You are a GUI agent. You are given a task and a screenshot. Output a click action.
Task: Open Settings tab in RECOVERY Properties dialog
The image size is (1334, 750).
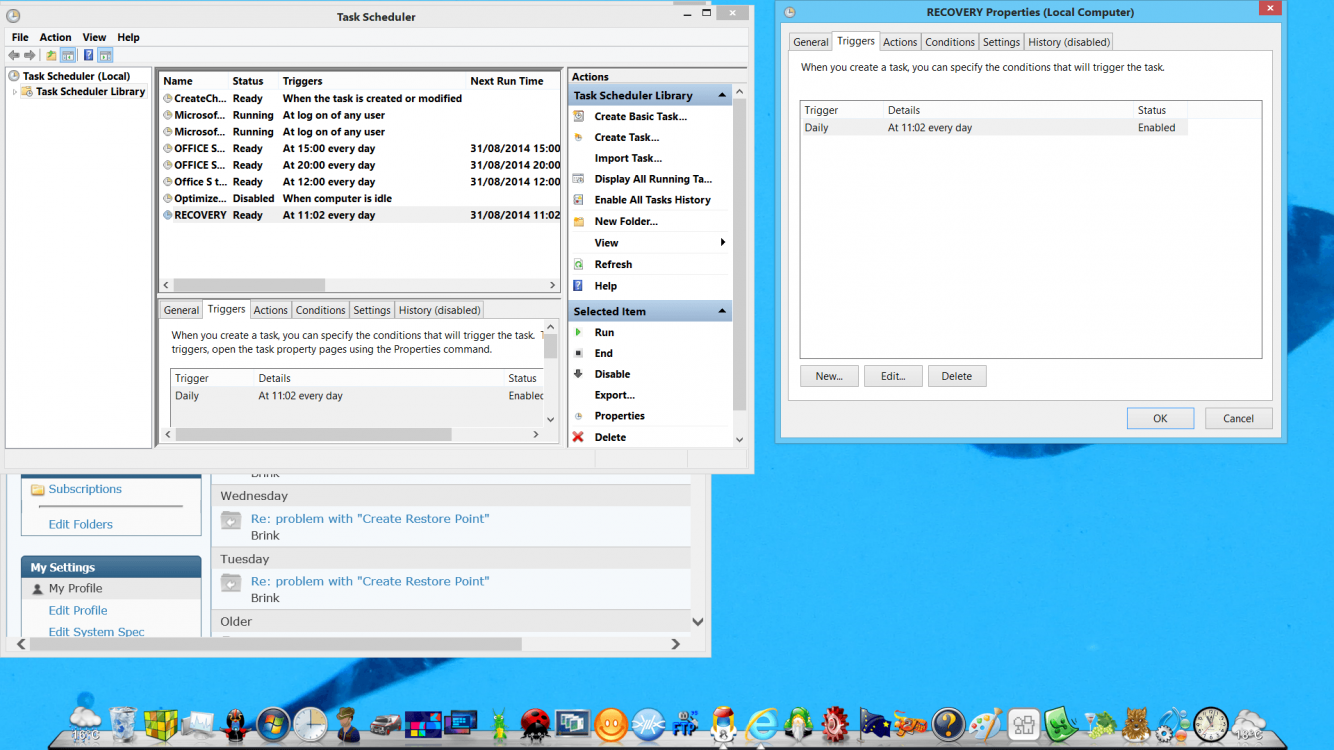[x=1001, y=42]
